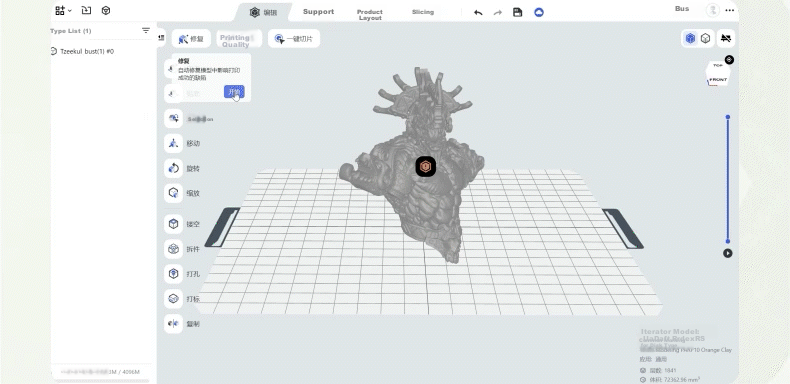790x384 pixels.
Task: Select the 复制 (Copy/Mirror) tool
Action: tap(173, 324)
